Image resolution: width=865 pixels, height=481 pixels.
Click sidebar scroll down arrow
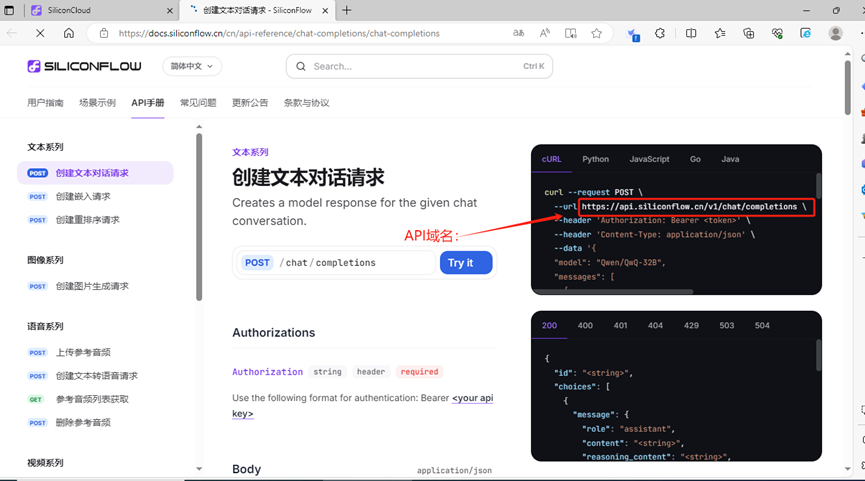pyautogui.click(x=199, y=469)
